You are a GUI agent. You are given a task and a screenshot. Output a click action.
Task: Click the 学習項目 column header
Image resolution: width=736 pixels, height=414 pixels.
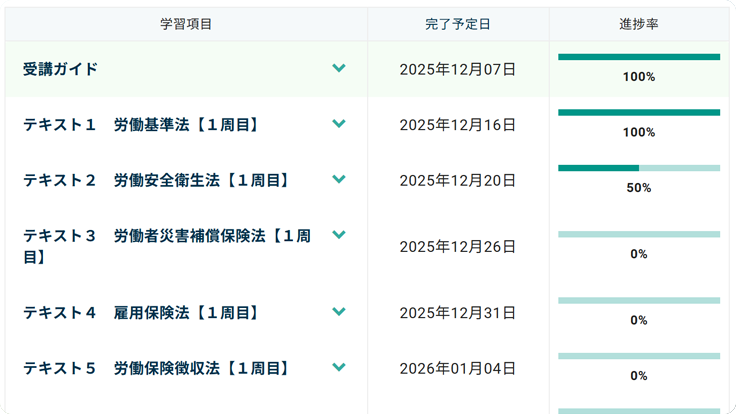click(186, 23)
